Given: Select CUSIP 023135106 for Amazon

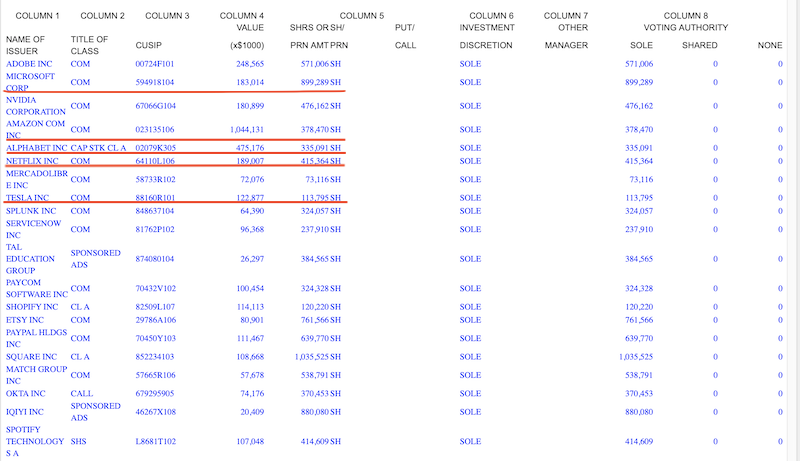Looking at the screenshot, I should coord(155,130).
